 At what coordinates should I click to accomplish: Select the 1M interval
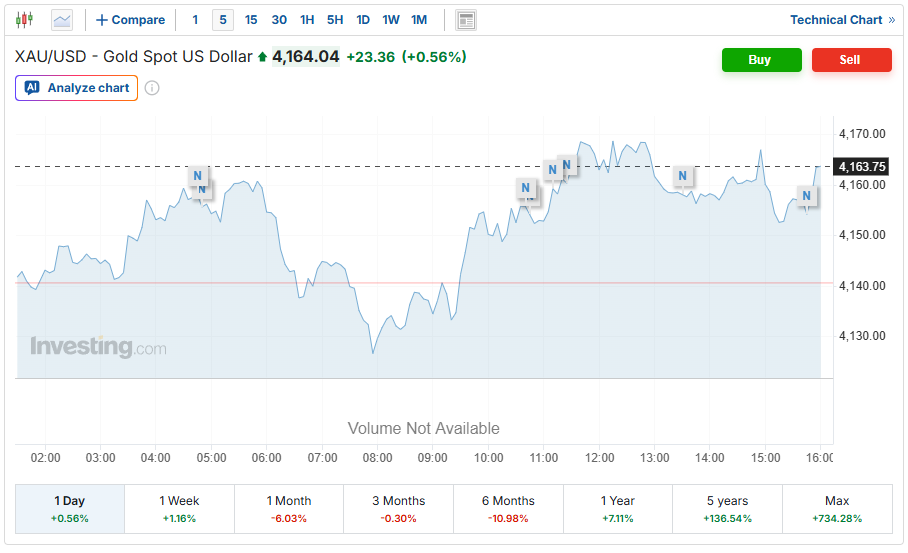click(419, 20)
